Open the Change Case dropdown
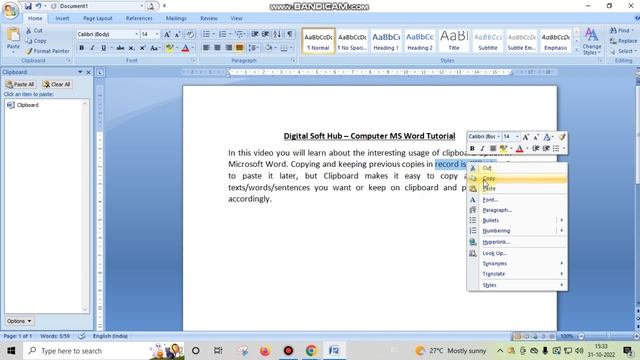The height and width of the screenshot is (360, 640). 154,48
